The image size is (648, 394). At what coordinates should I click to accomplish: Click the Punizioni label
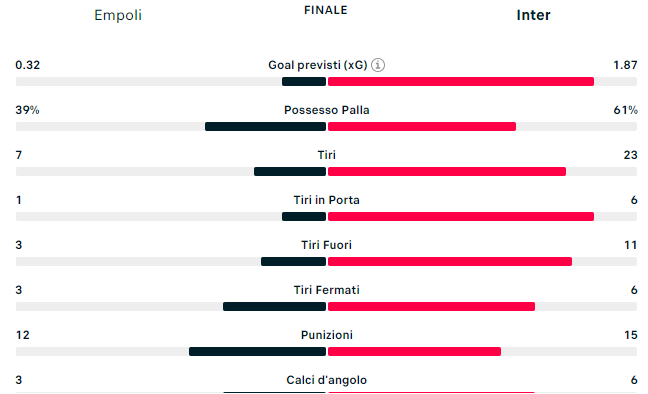pos(326,335)
